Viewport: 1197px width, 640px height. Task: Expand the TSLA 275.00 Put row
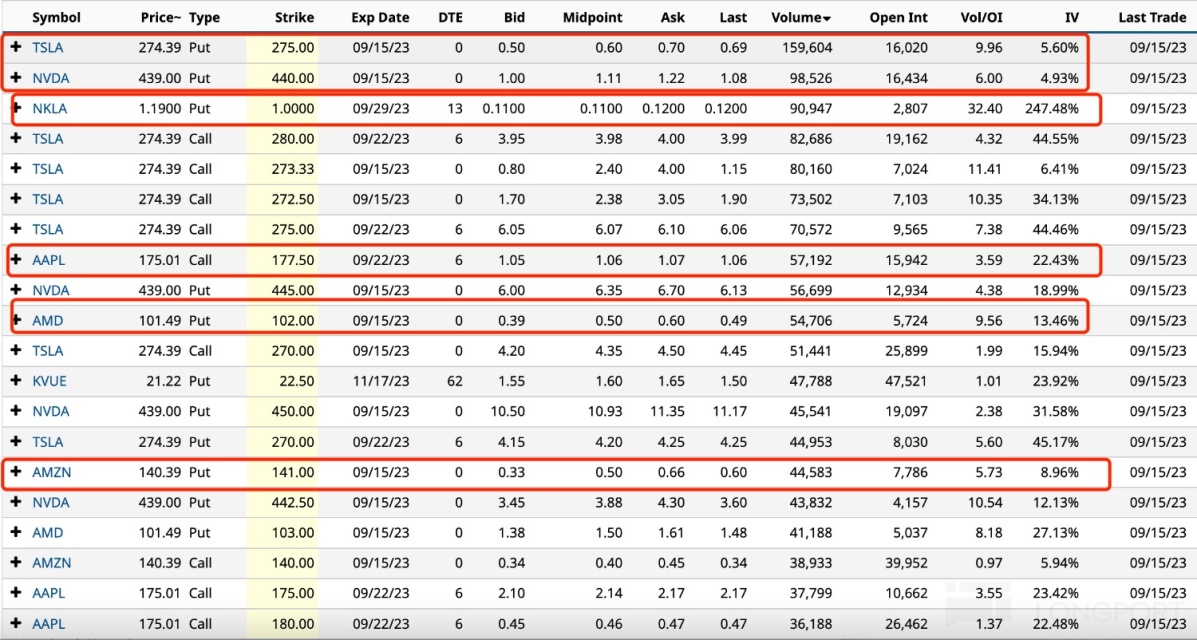(x=16, y=47)
